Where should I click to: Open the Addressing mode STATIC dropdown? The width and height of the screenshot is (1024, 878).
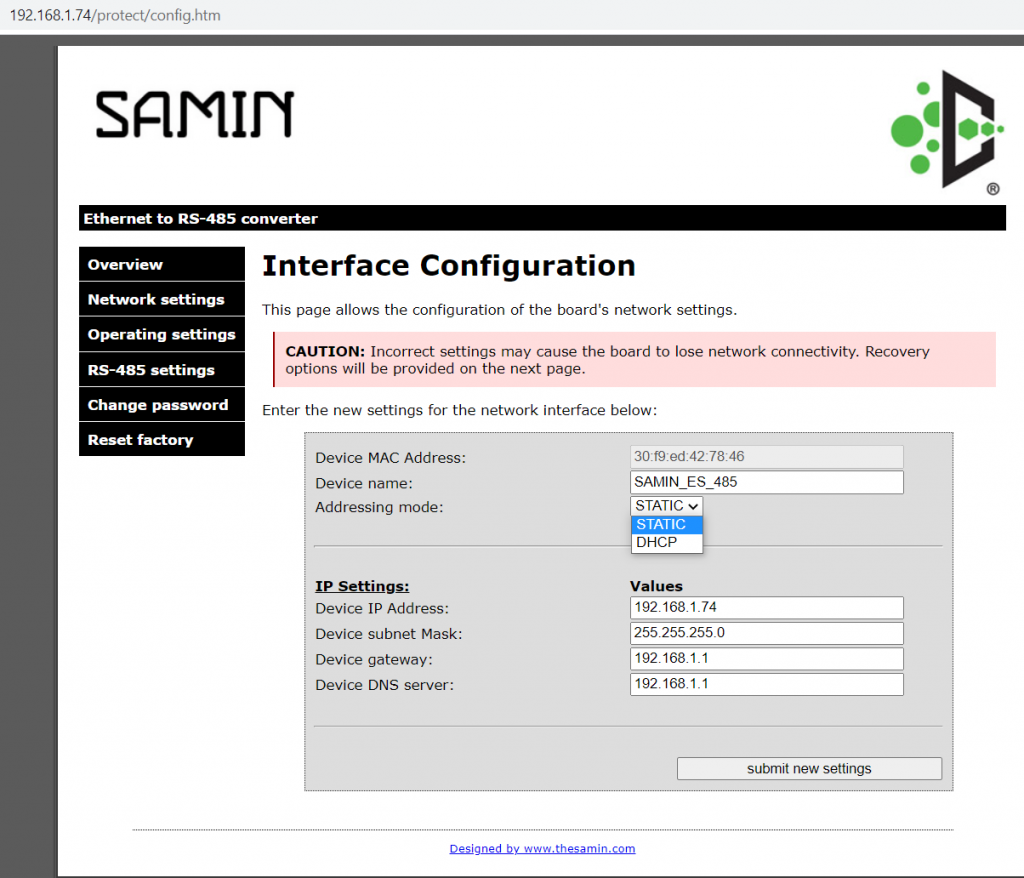pyautogui.click(x=666, y=506)
